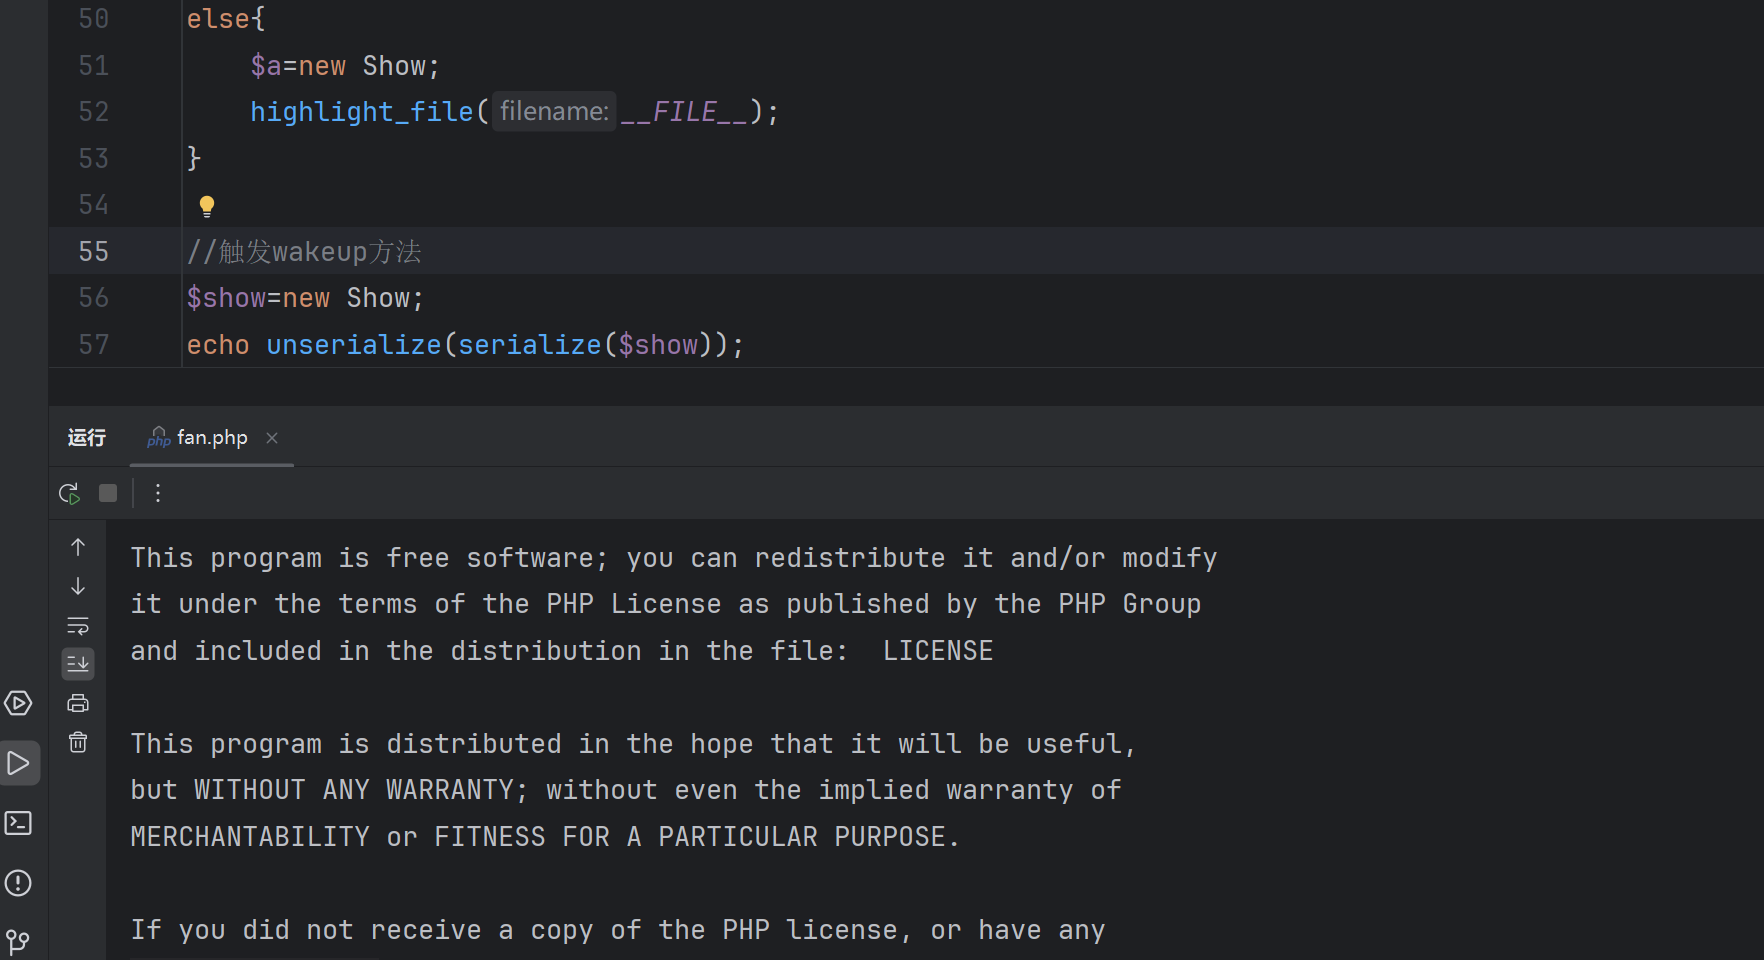1764x960 pixels.
Task: Jump down the stack trace with the down arrow
Action: 78,586
